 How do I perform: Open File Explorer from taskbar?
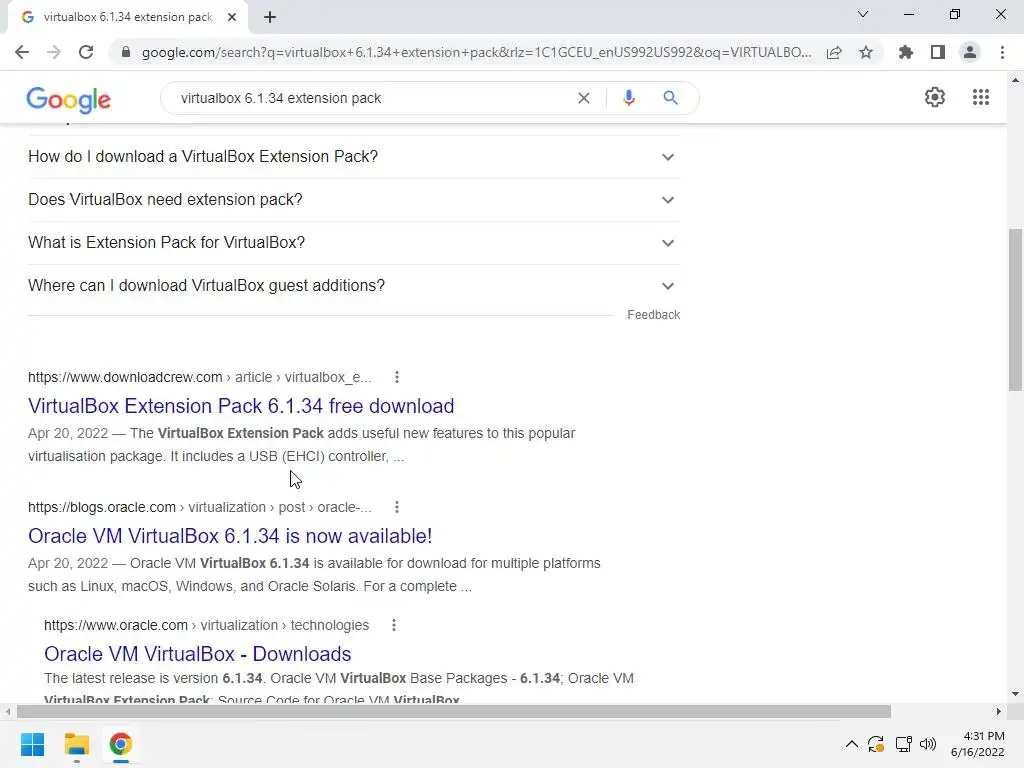click(76, 744)
